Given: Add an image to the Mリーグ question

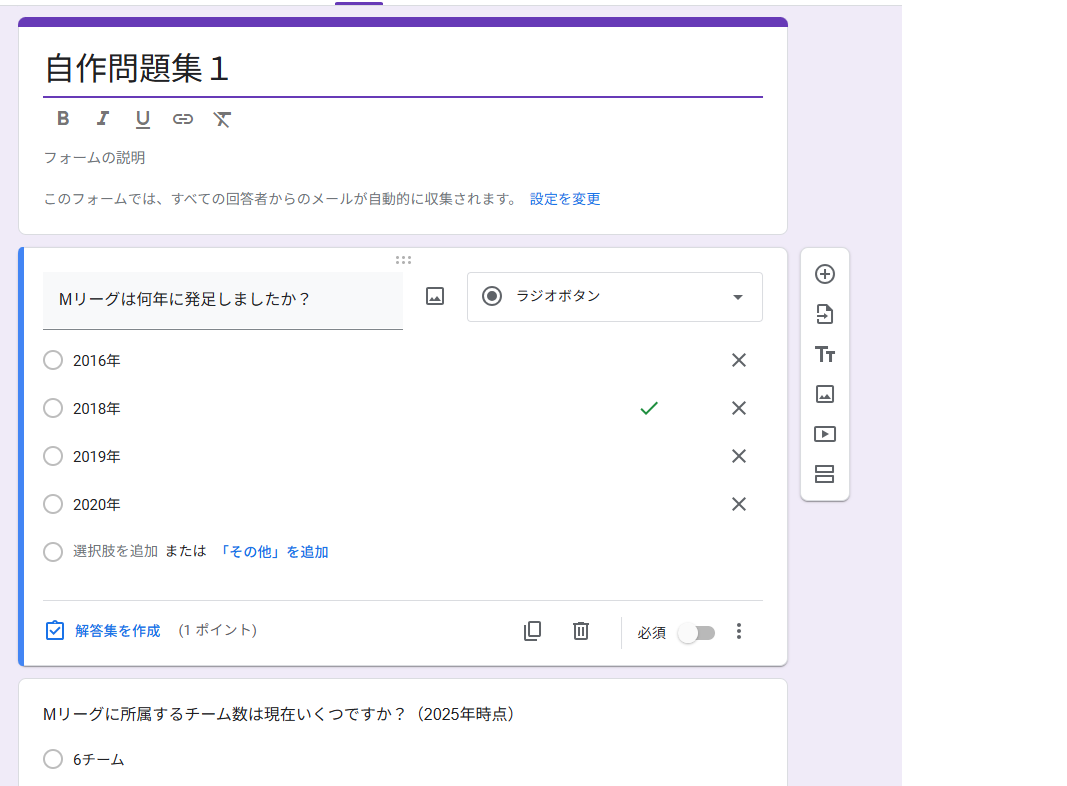Looking at the screenshot, I should click(x=435, y=296).
